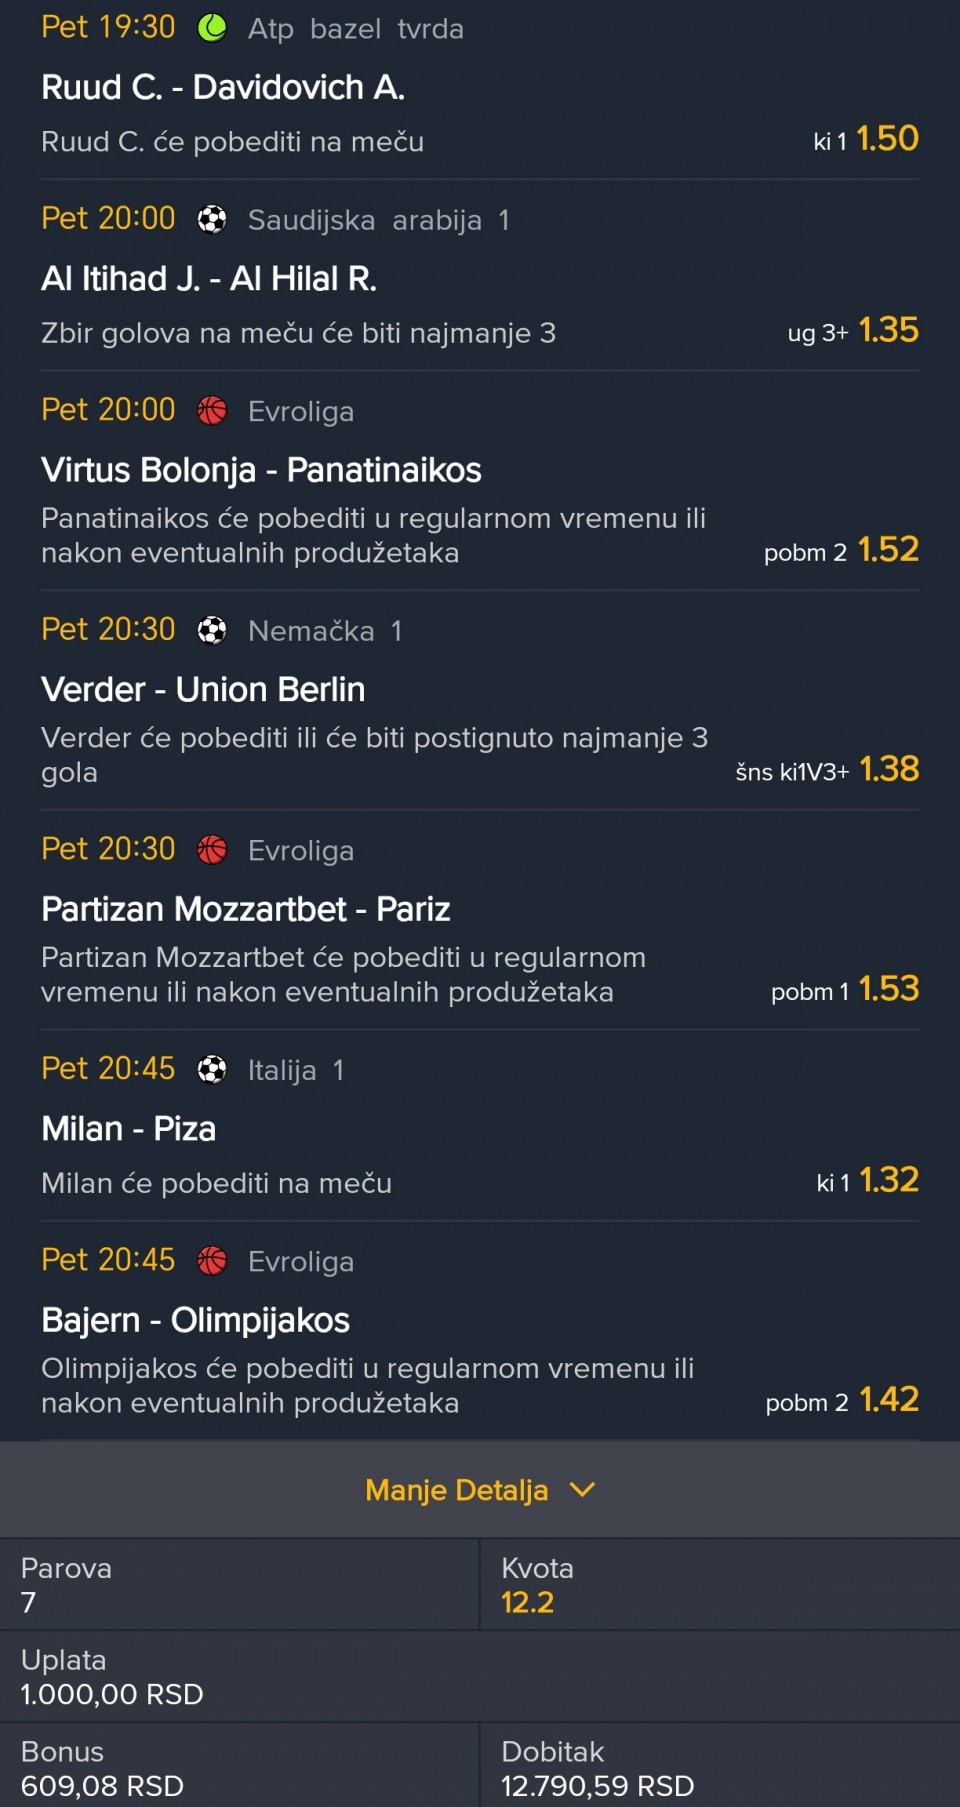
Task: Click the total Kvota value 12.2
Action: click(527, 1602)
